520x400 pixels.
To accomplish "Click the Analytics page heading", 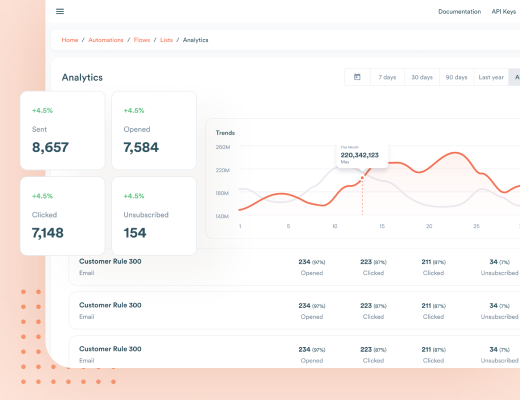I will click(x=82, y=78).
